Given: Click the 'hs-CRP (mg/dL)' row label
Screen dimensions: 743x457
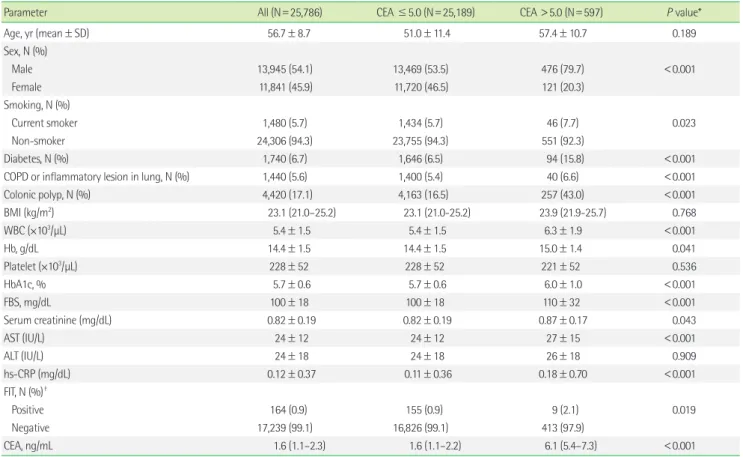Looking at the screenshot, I should coord(37,374).
